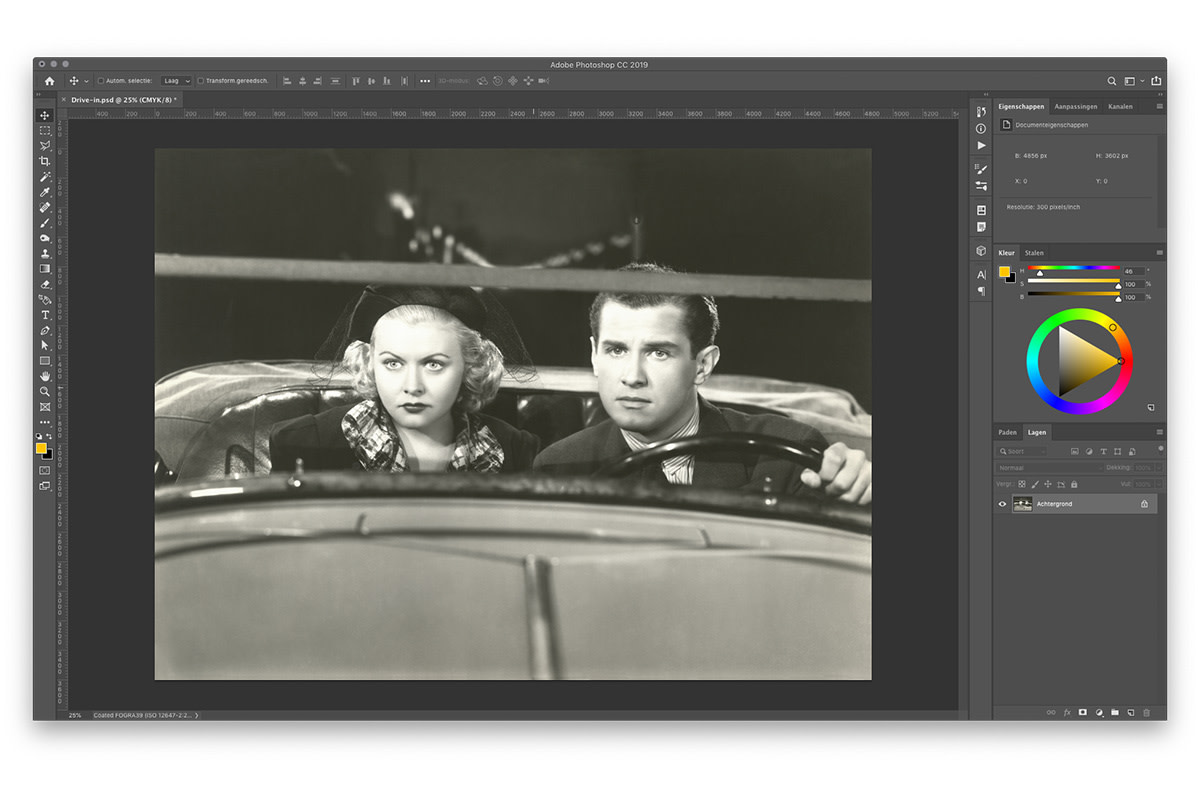The image size is (1200, 800).
Task: Click more align options three dots
Action: pyautogui.click(x=425, y=81)
